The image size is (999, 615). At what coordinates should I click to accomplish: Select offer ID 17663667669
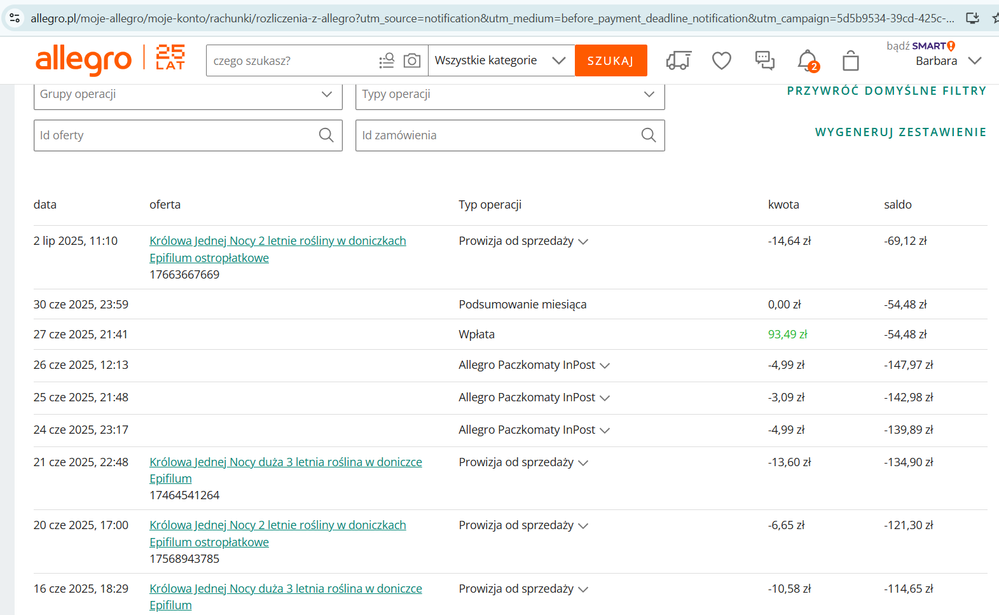185,275
